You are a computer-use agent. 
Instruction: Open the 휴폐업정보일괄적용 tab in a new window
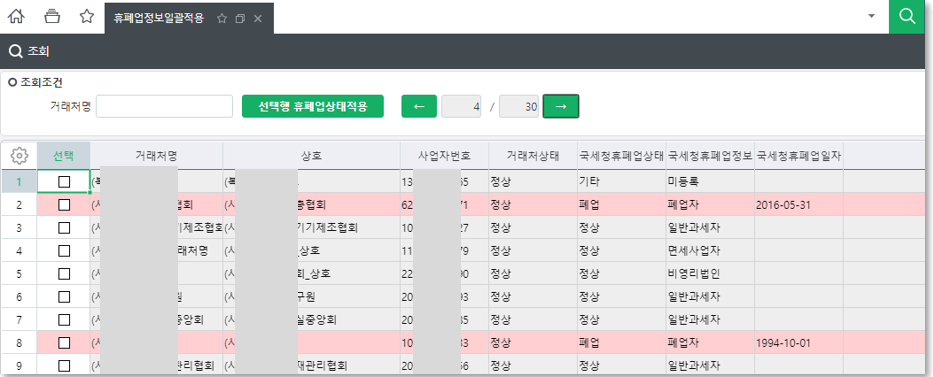click(x=240, y=18)
